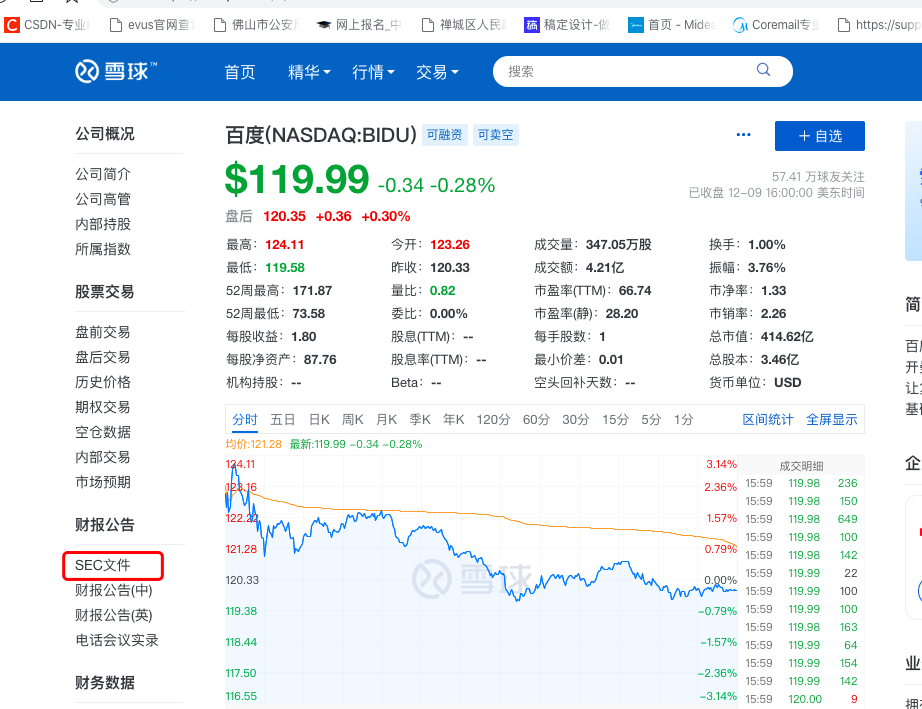Open 内部交易 in the sidebar
Screen dimensions: 922x709
tap(103, 457)
